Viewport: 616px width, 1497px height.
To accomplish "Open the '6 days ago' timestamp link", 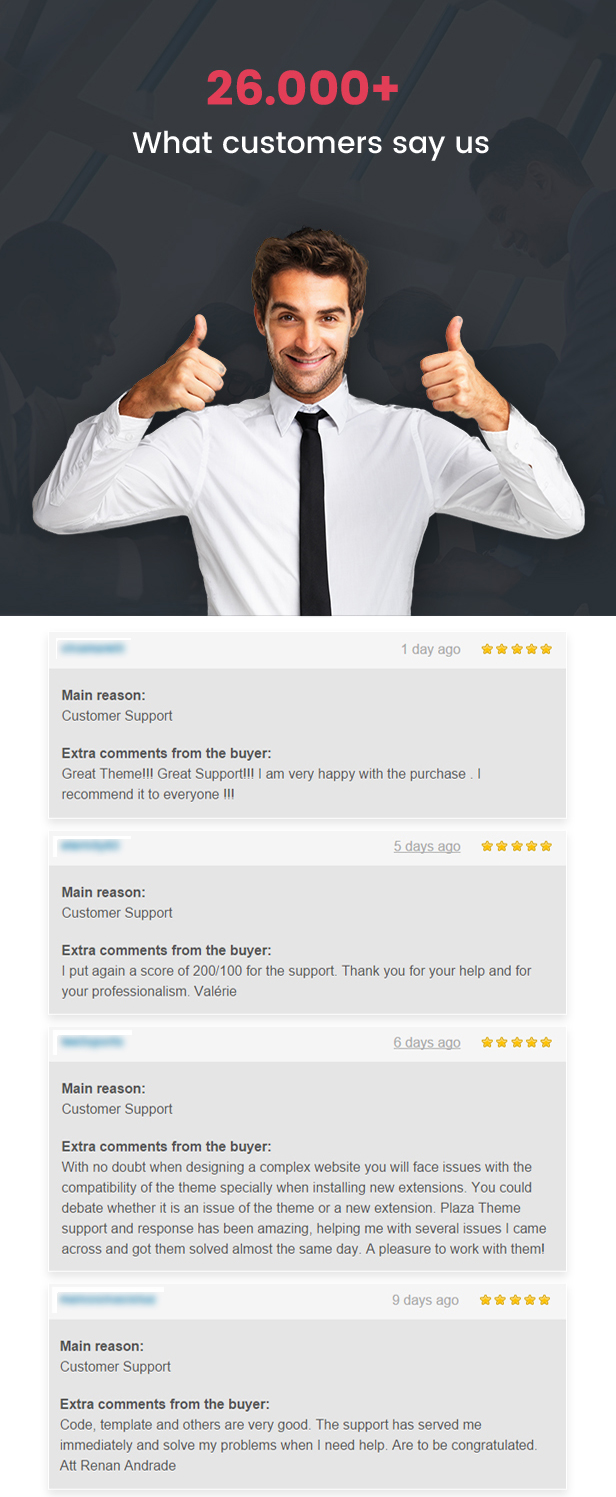I will 427,1042.
